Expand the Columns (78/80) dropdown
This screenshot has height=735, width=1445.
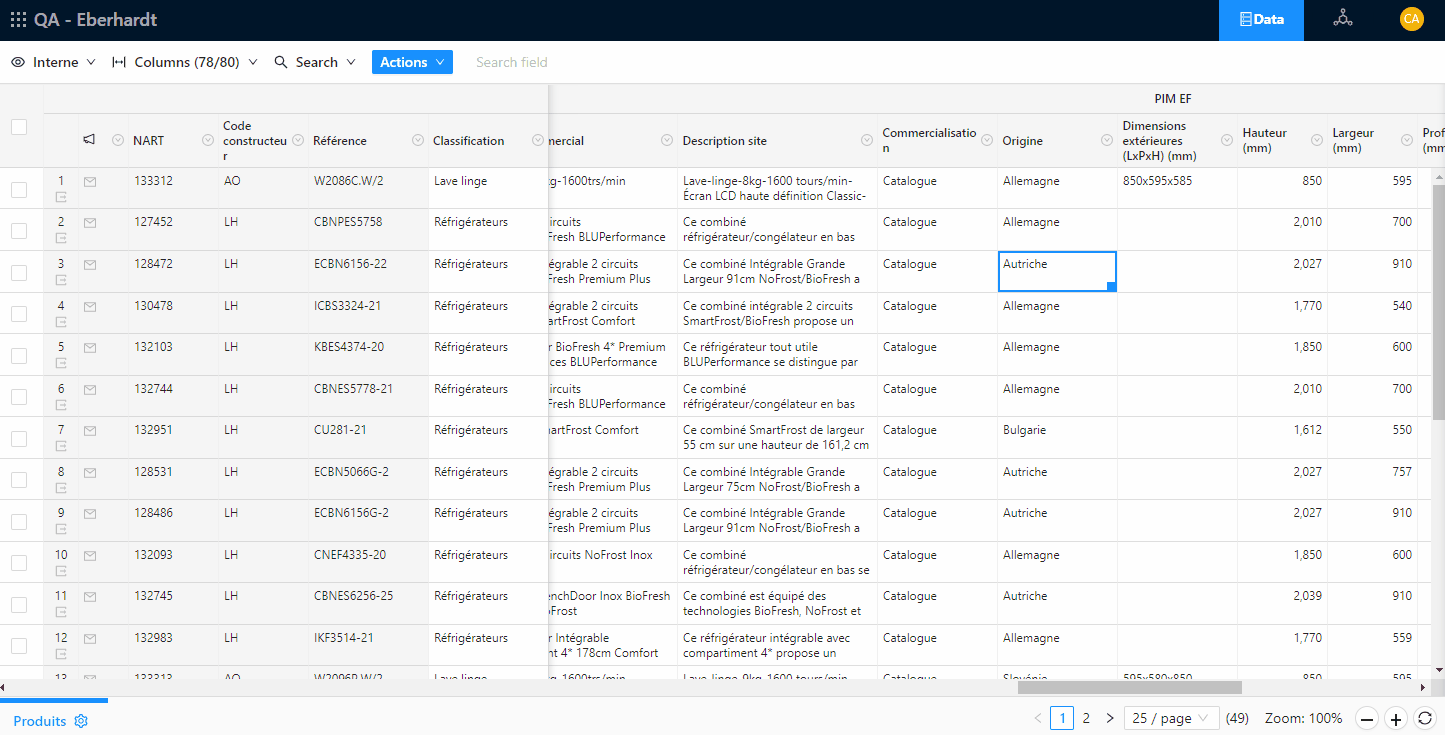[185, 62]
